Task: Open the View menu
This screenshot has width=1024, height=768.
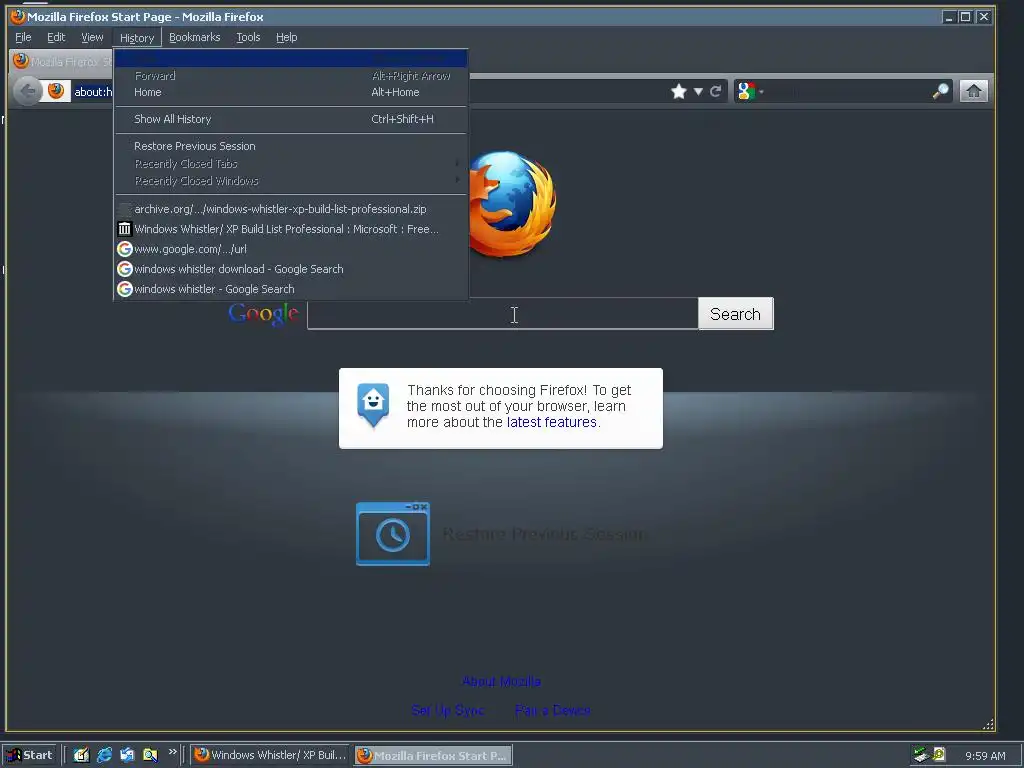Action: (92, 37)
